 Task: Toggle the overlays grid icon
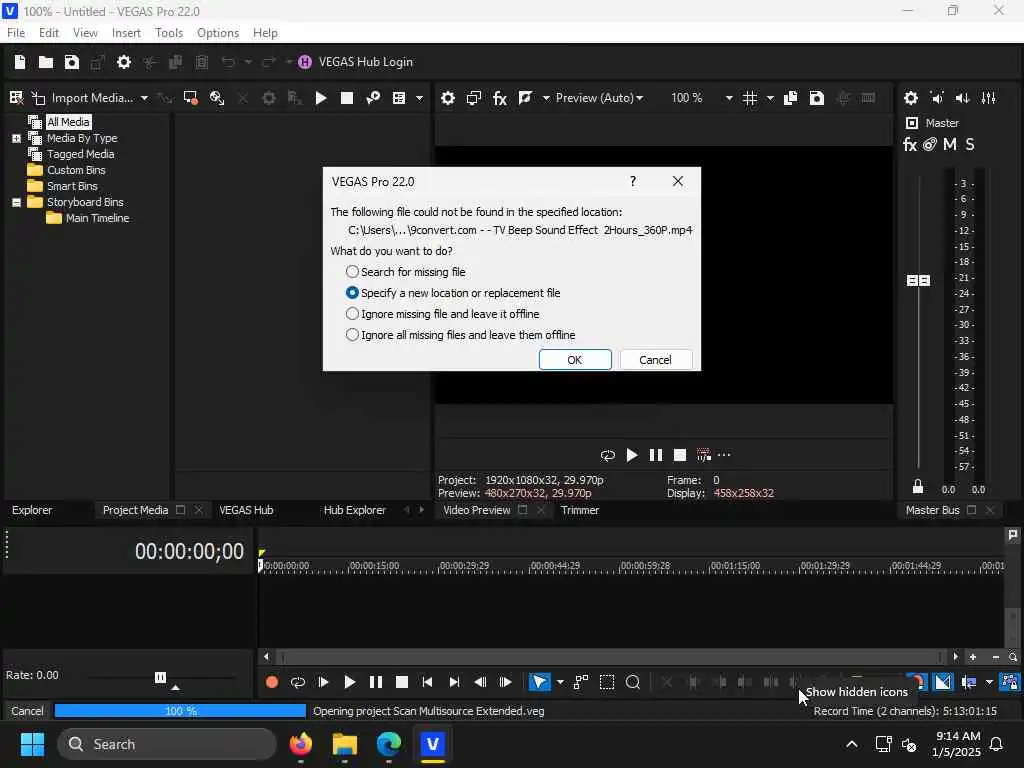[x=750, y=98]
